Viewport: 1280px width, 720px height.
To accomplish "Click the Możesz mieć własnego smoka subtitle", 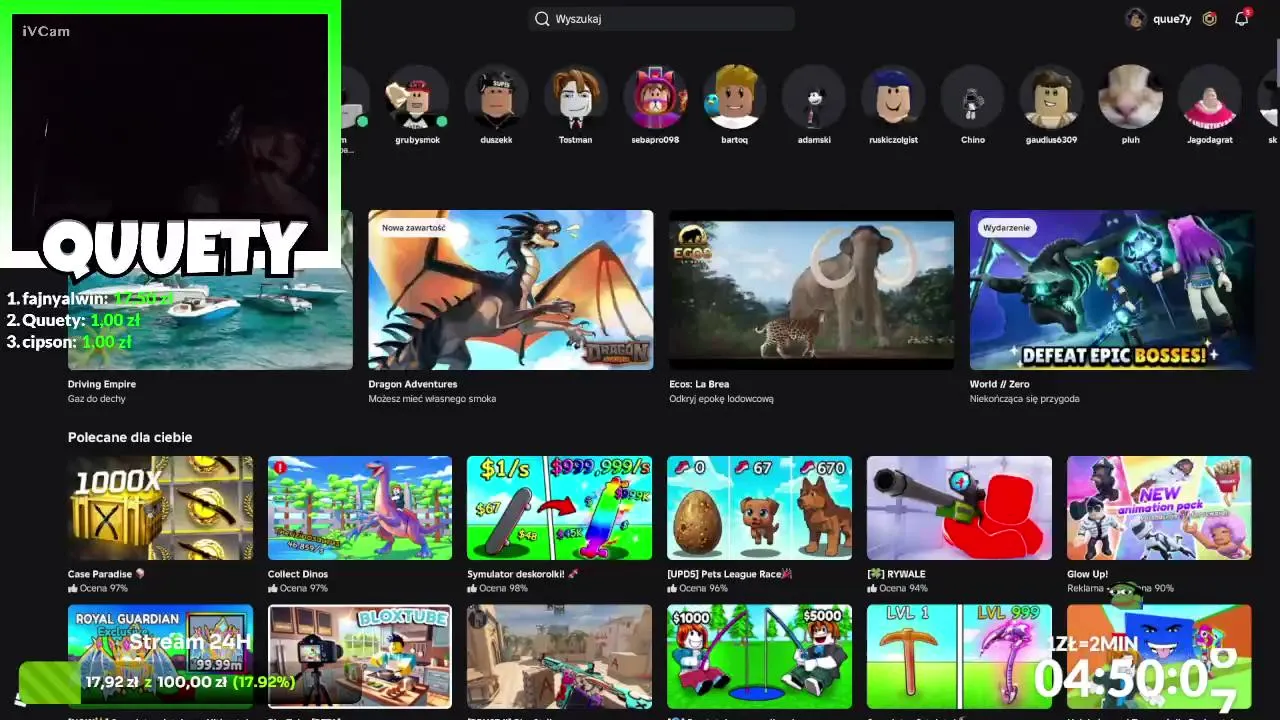I will click(x=432, y=399).
